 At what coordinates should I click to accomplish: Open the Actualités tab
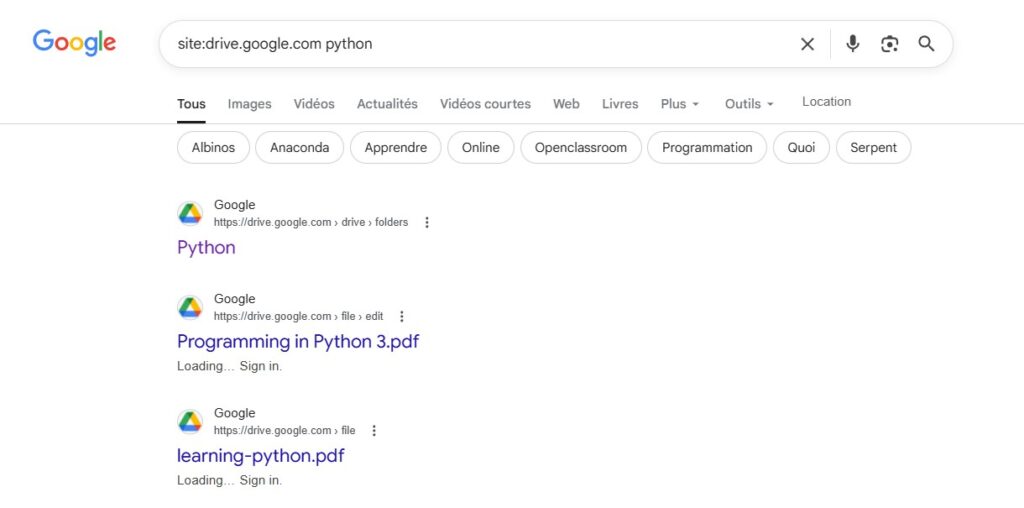tap(387, 104)
